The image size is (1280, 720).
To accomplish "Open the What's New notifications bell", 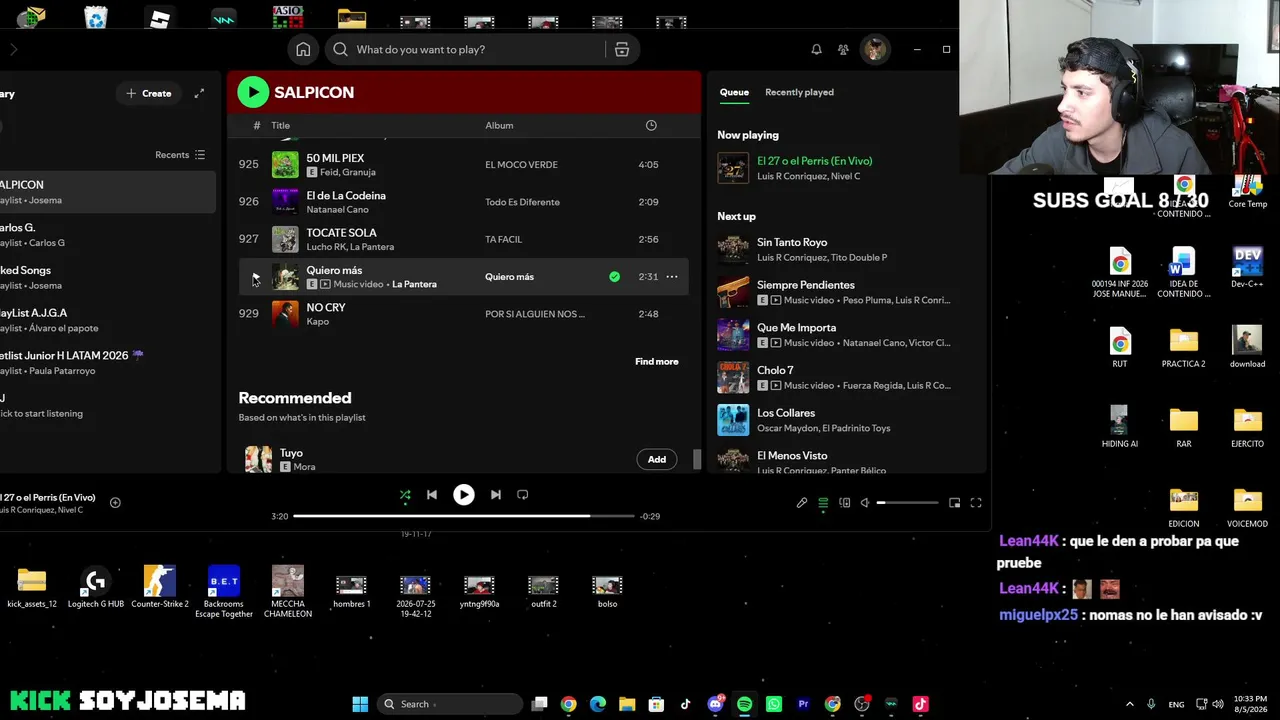I will pyautogui.click(x=816, y=49).
